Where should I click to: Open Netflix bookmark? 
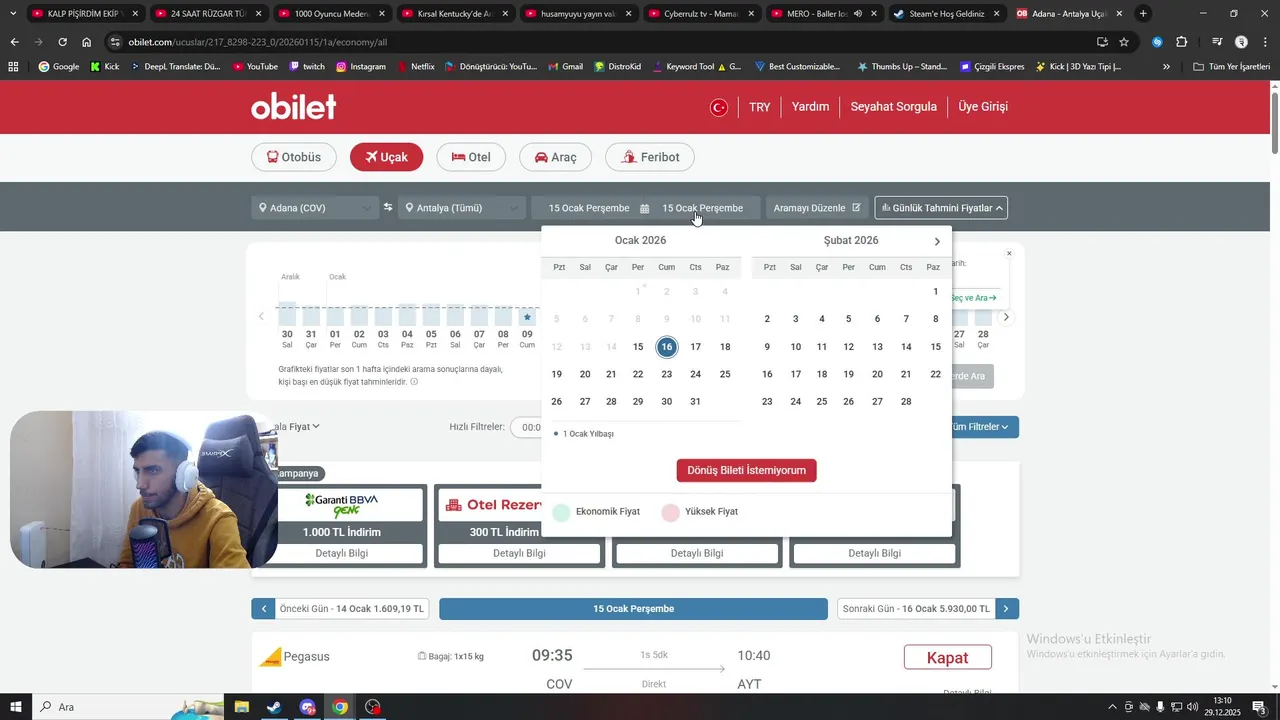coord(414,66)
